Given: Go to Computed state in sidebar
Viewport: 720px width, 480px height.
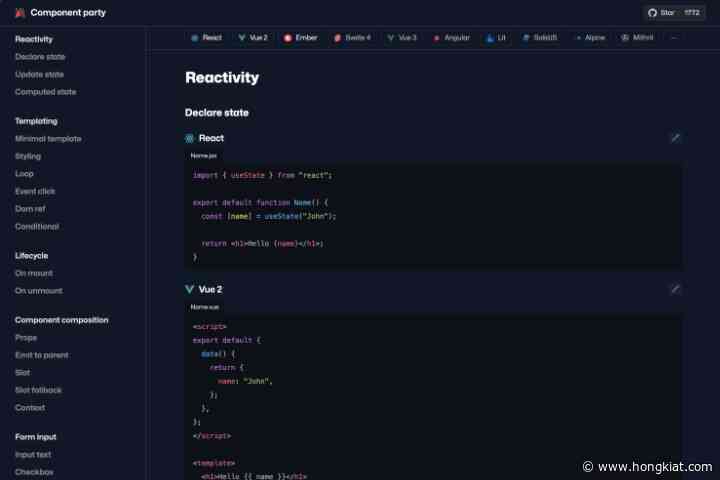Looking at the screenshot, I should [x=45, y=92].
